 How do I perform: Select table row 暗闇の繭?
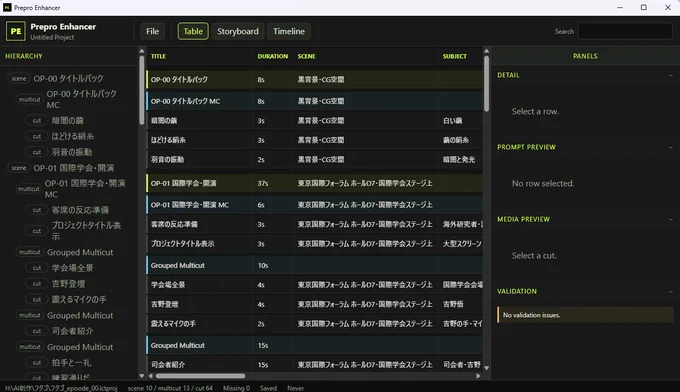click(314, 121)
